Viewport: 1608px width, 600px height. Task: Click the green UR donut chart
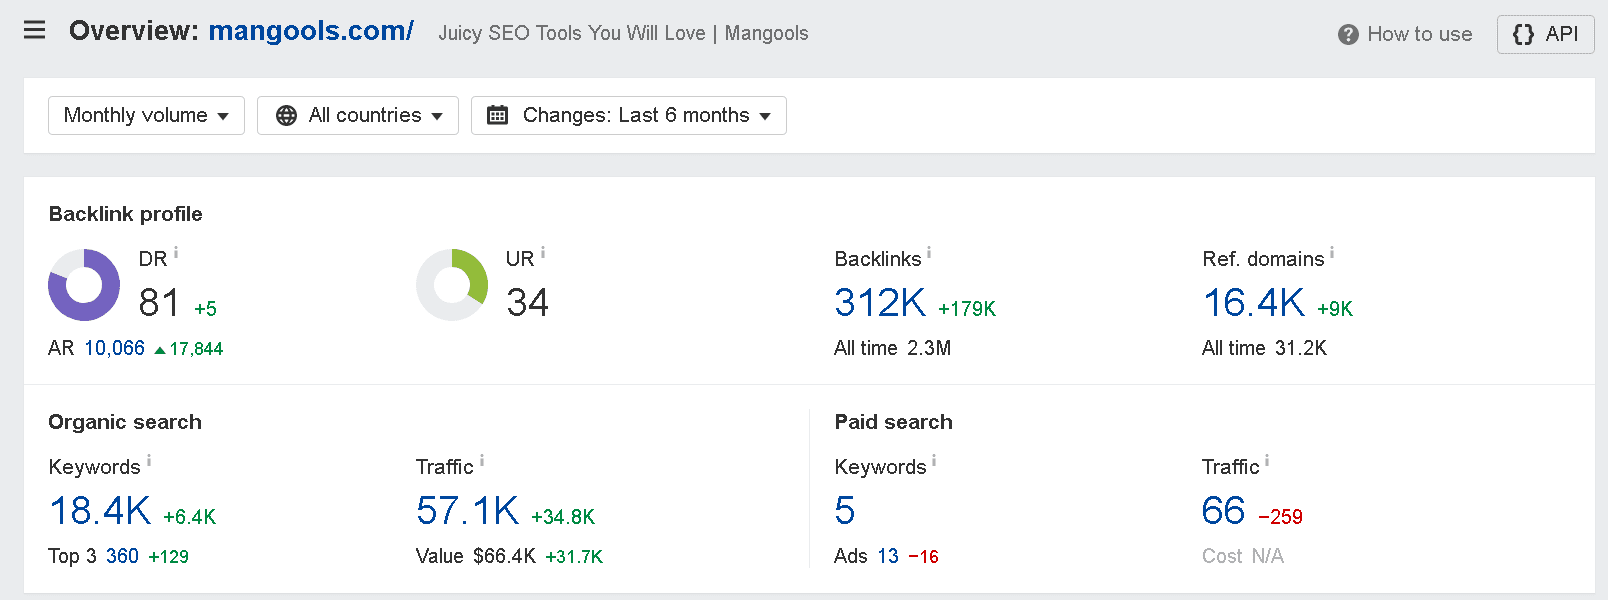click(x=452, y=285)
